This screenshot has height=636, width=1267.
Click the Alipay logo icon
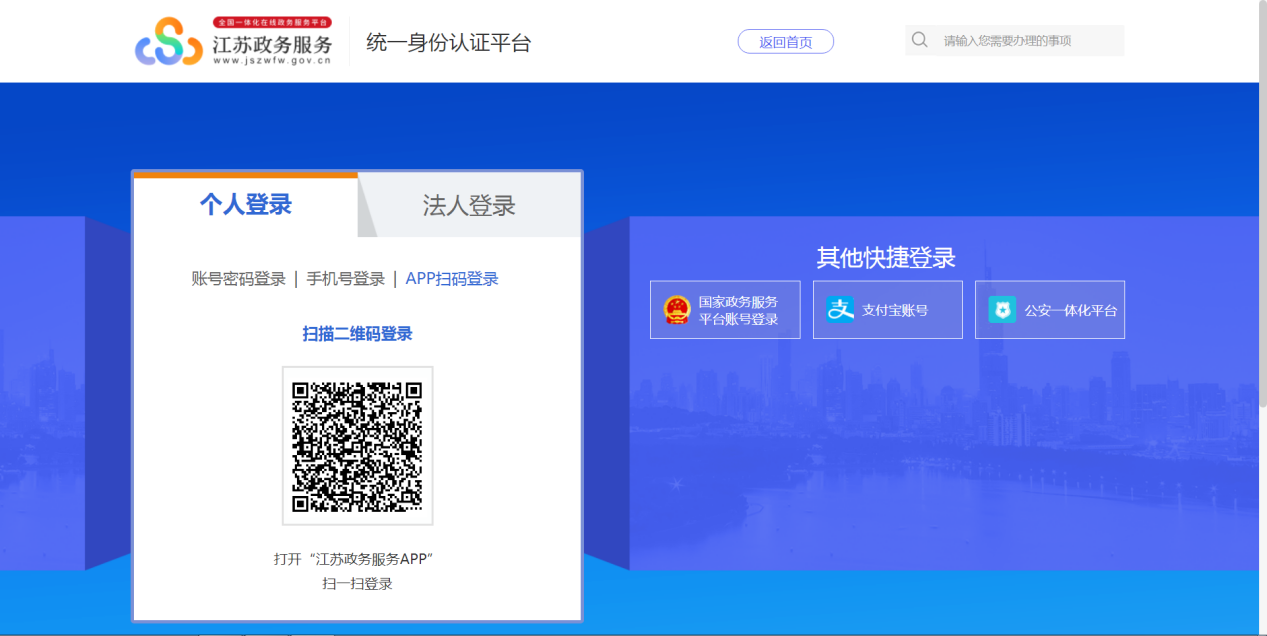point(840,310)
